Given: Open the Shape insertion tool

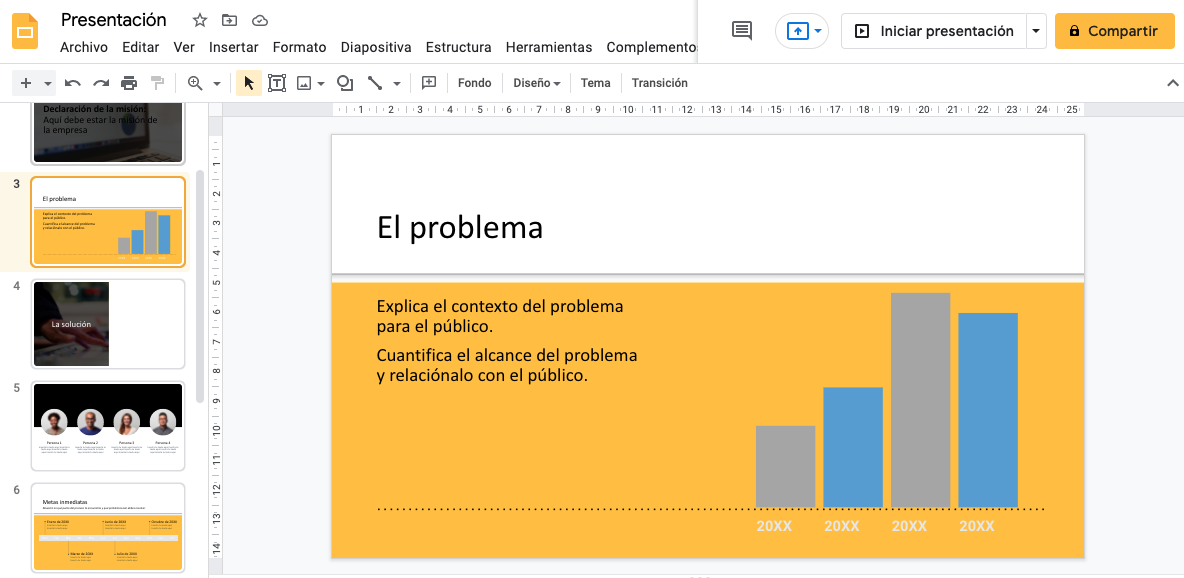Looking at the screenshot, I should click(x=344, y=83).
